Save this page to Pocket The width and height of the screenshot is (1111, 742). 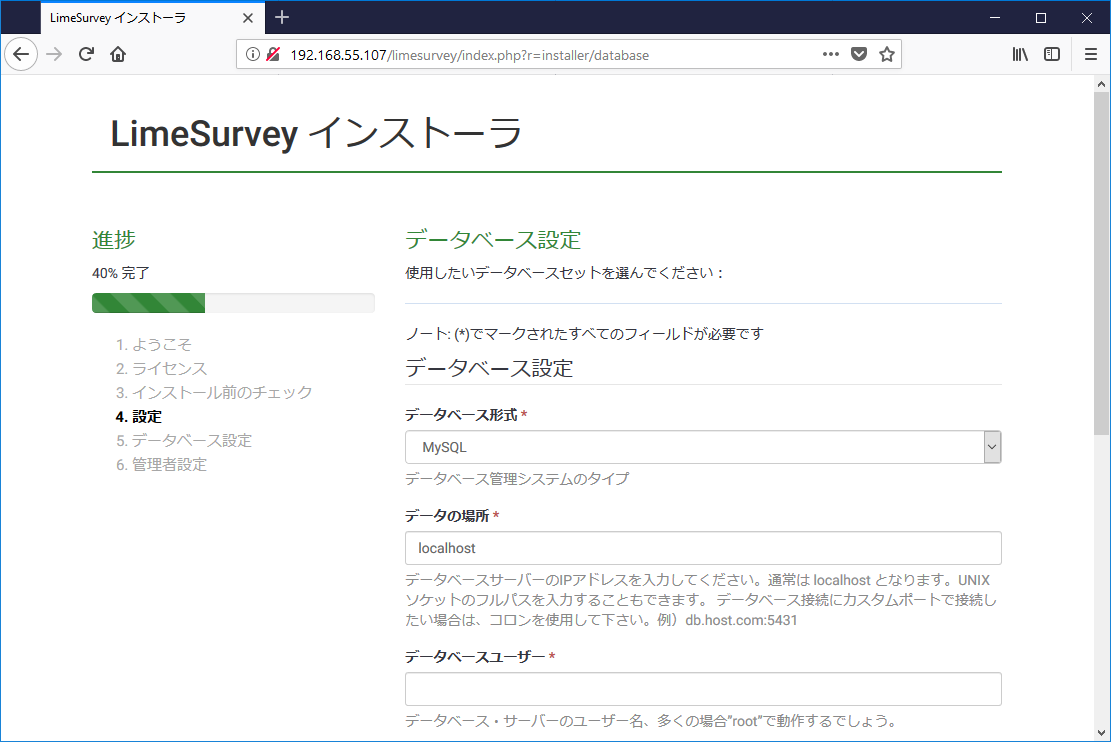point(859,54)
